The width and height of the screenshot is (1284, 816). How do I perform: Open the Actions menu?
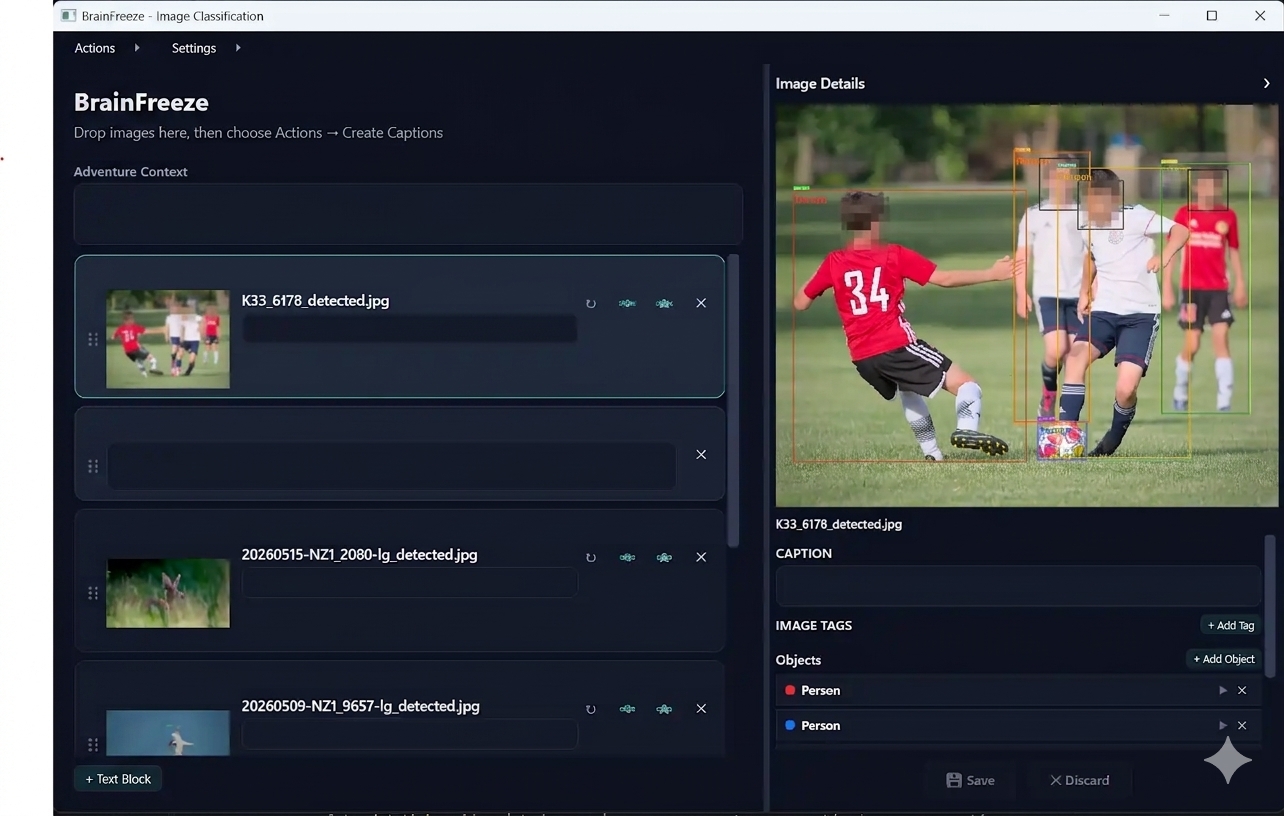coord(95,48)
